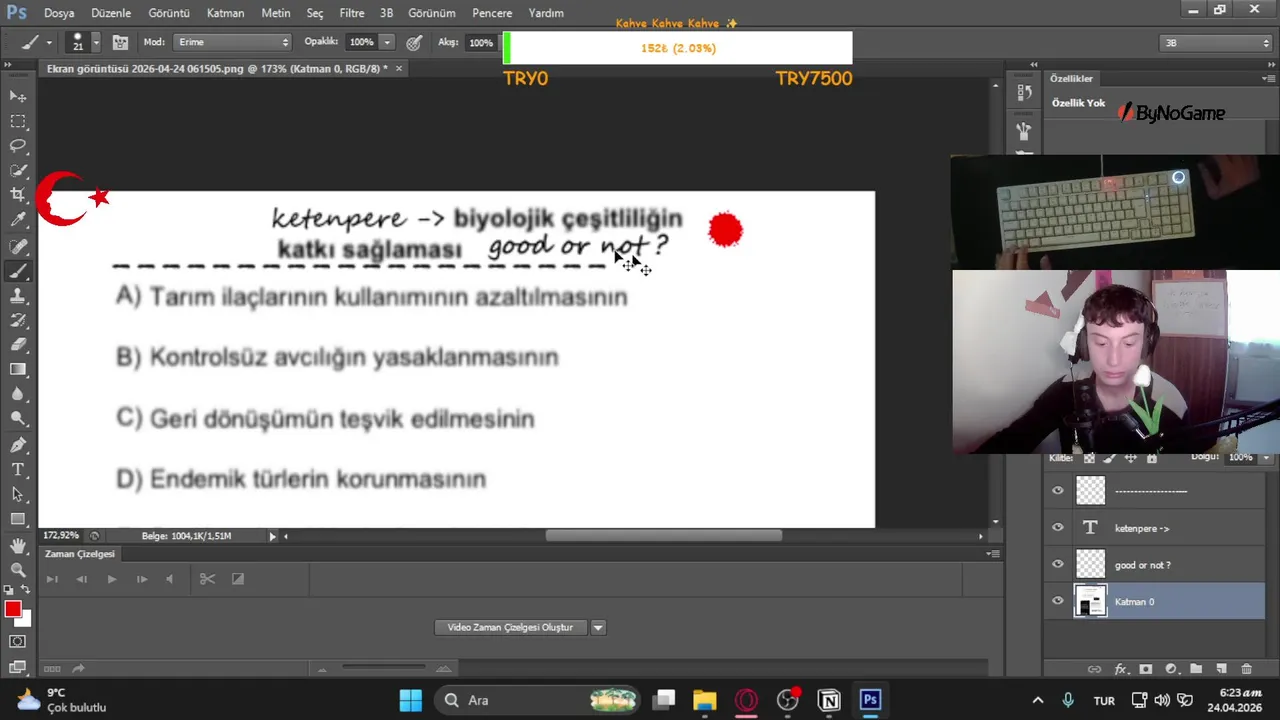Select the Zoom tool in toolbox
1280x720 pixels.
(x=18, y=570)
